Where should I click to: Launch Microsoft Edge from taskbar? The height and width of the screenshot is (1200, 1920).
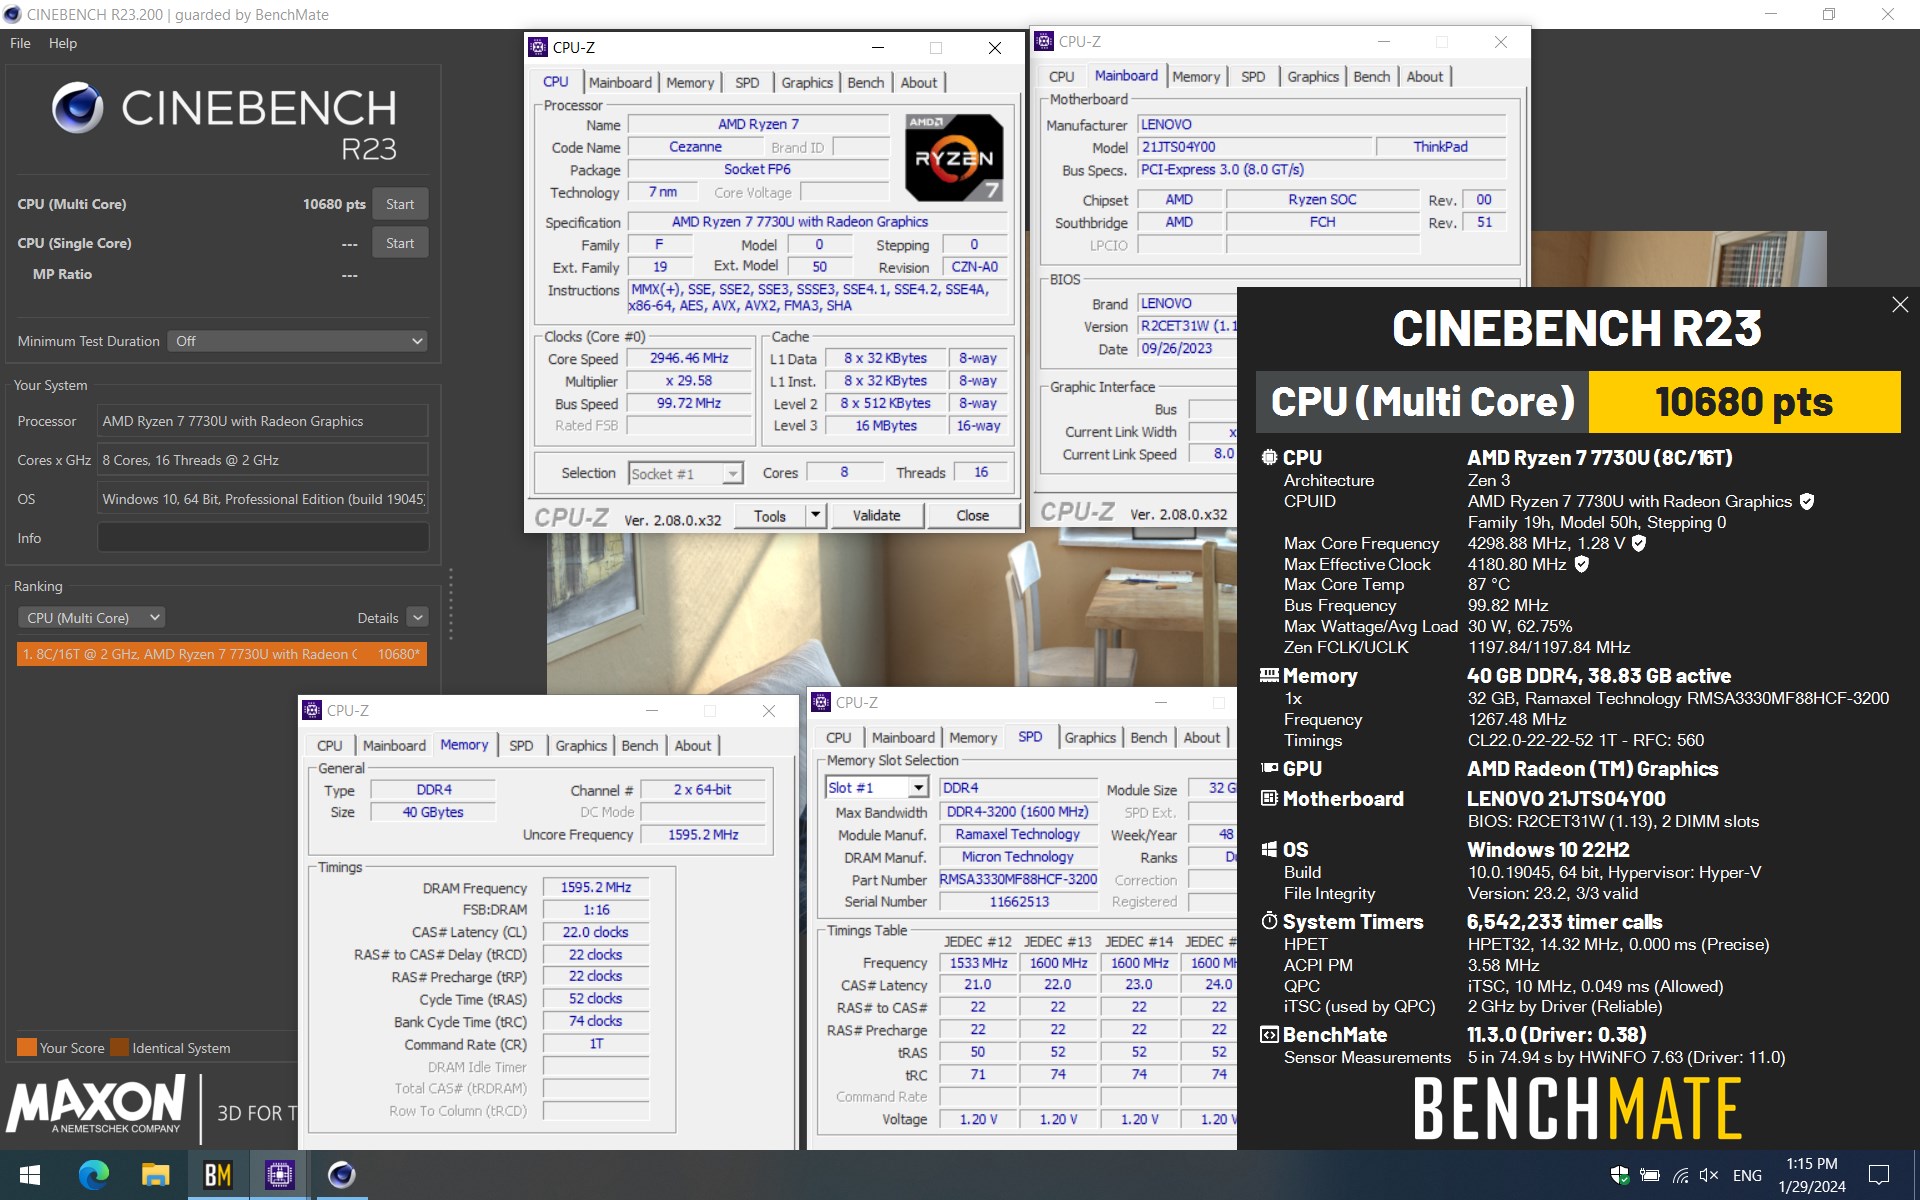pyautogui.click(x=93, y=1175)
